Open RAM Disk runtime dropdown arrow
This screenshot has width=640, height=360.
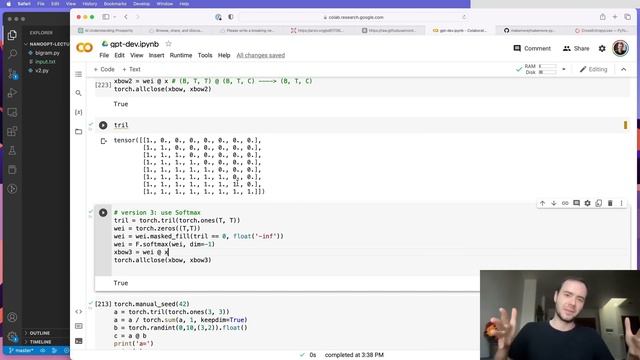point(564,69)
